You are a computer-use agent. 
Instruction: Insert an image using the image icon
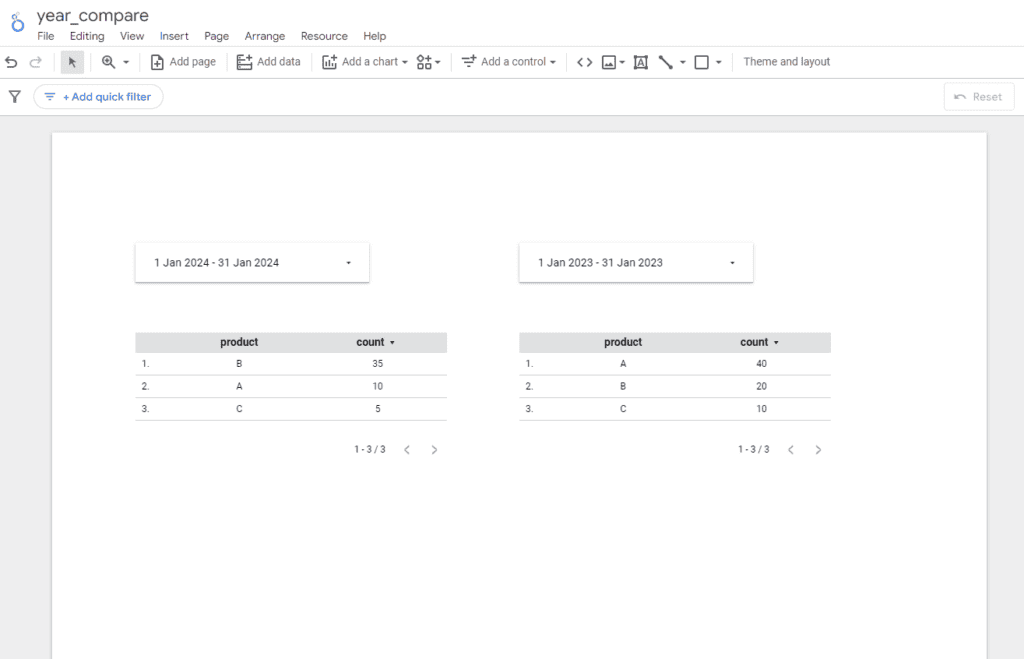609,62
